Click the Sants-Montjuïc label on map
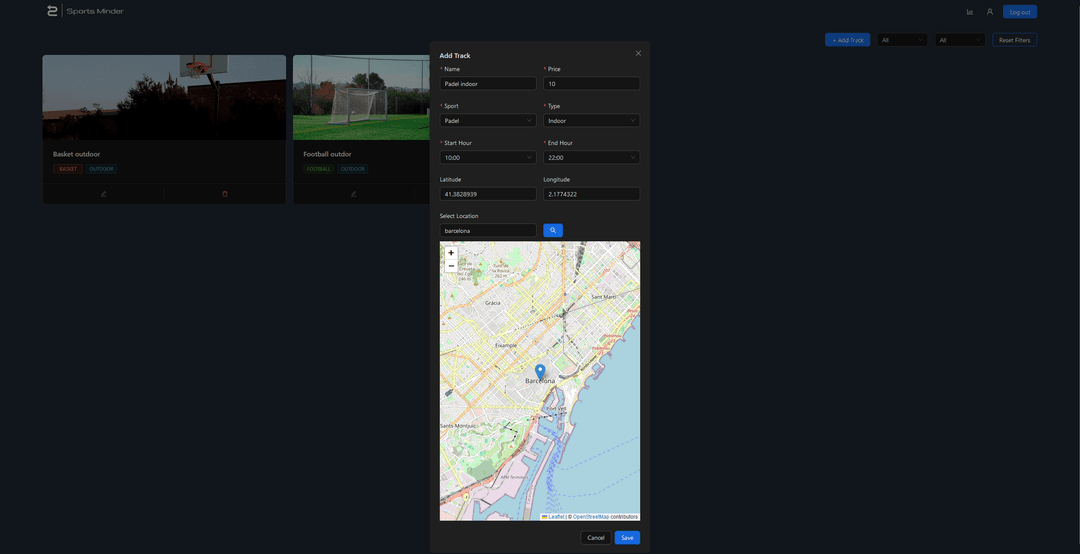 click(457, 426)
